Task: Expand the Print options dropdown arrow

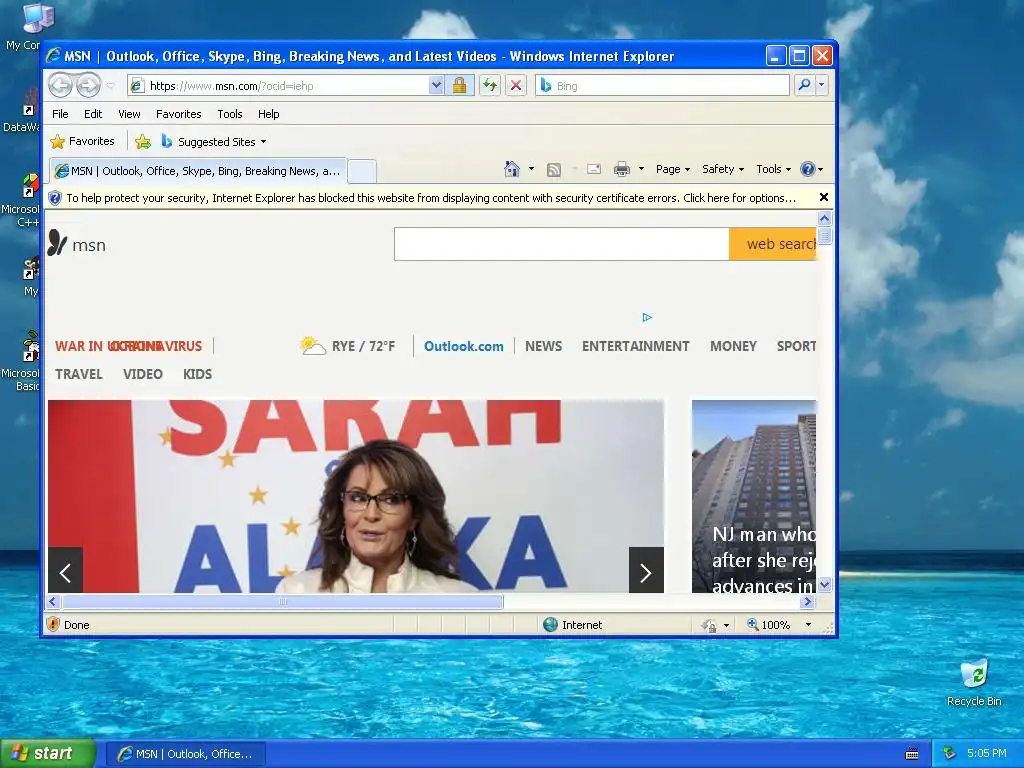Action: click(x=641, y=169)
